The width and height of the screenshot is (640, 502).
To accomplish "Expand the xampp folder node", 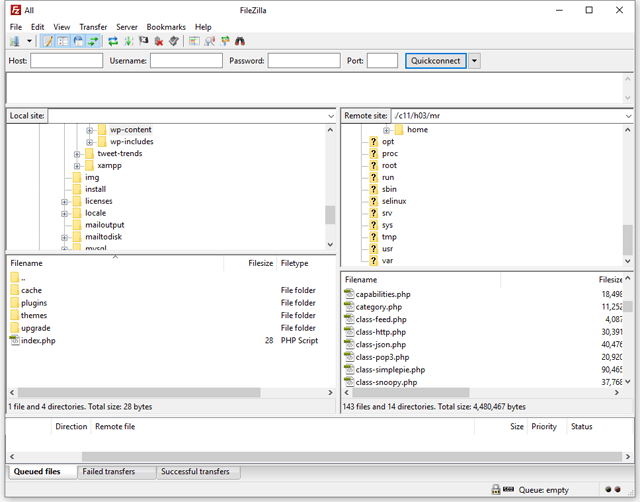I will (77, 166).
